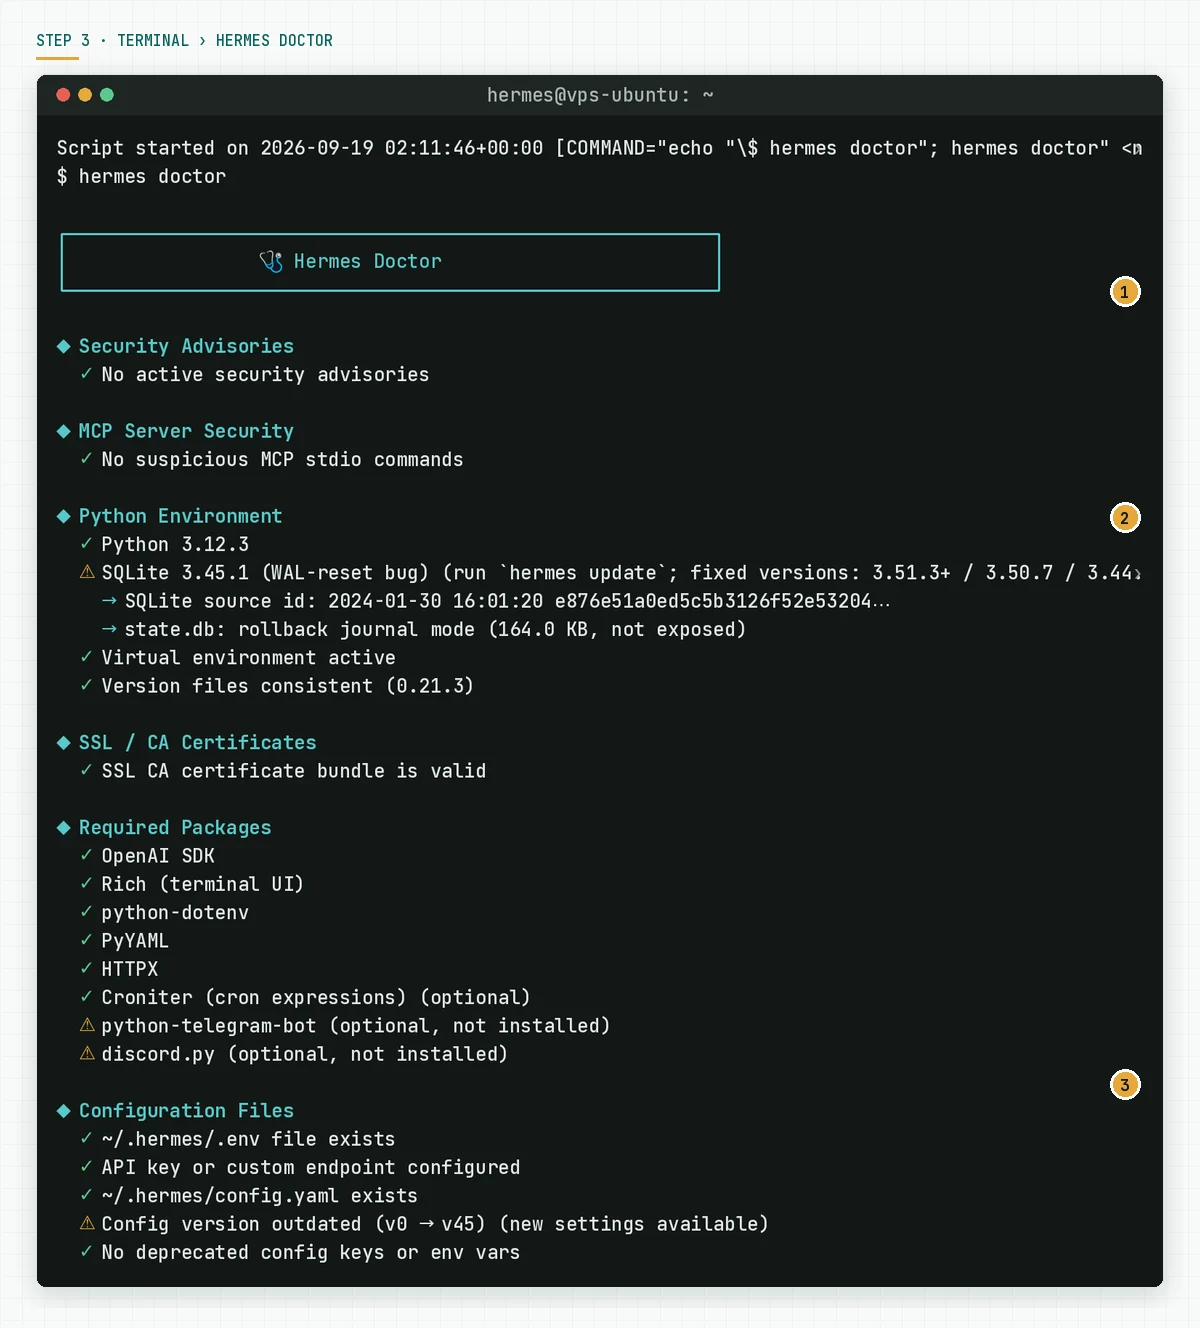1200x1328 pixels.
Task: Click the Required Packages heading
Action: tap(175, 828)
